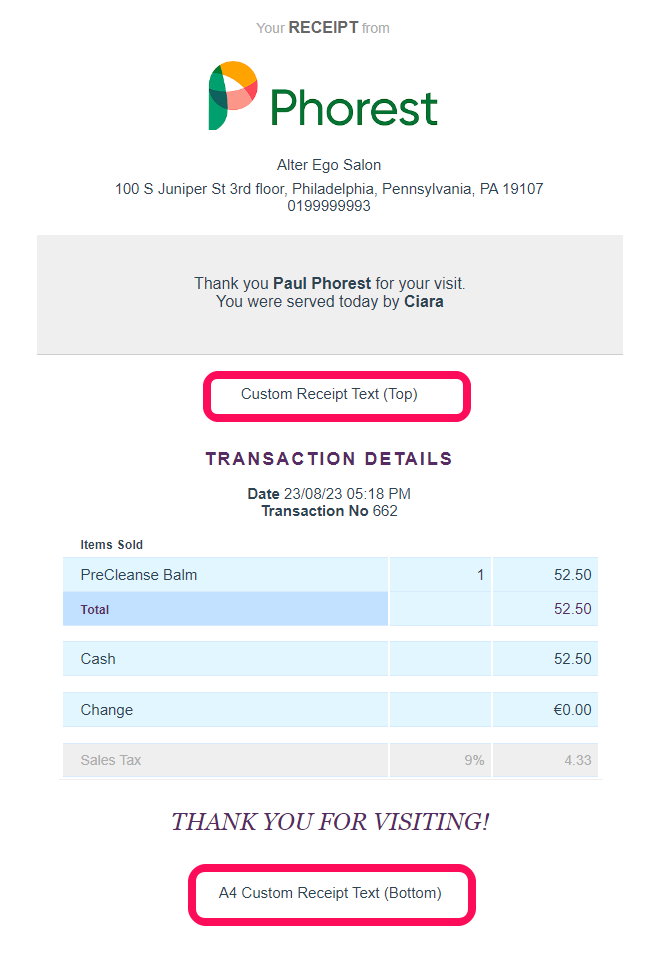The image size is (658, 962).
Task: Select the Custom Receipt Text (Top) box
Action: pos(337,396)
